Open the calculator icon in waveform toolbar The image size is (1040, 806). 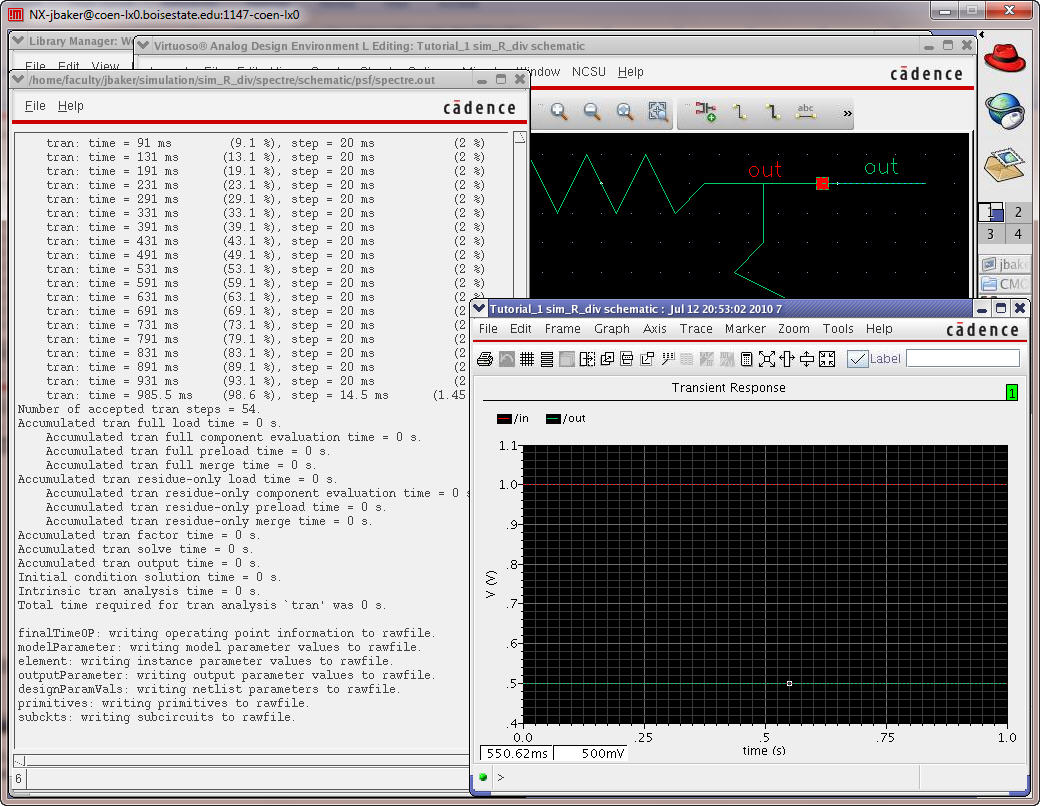point(746,359)
